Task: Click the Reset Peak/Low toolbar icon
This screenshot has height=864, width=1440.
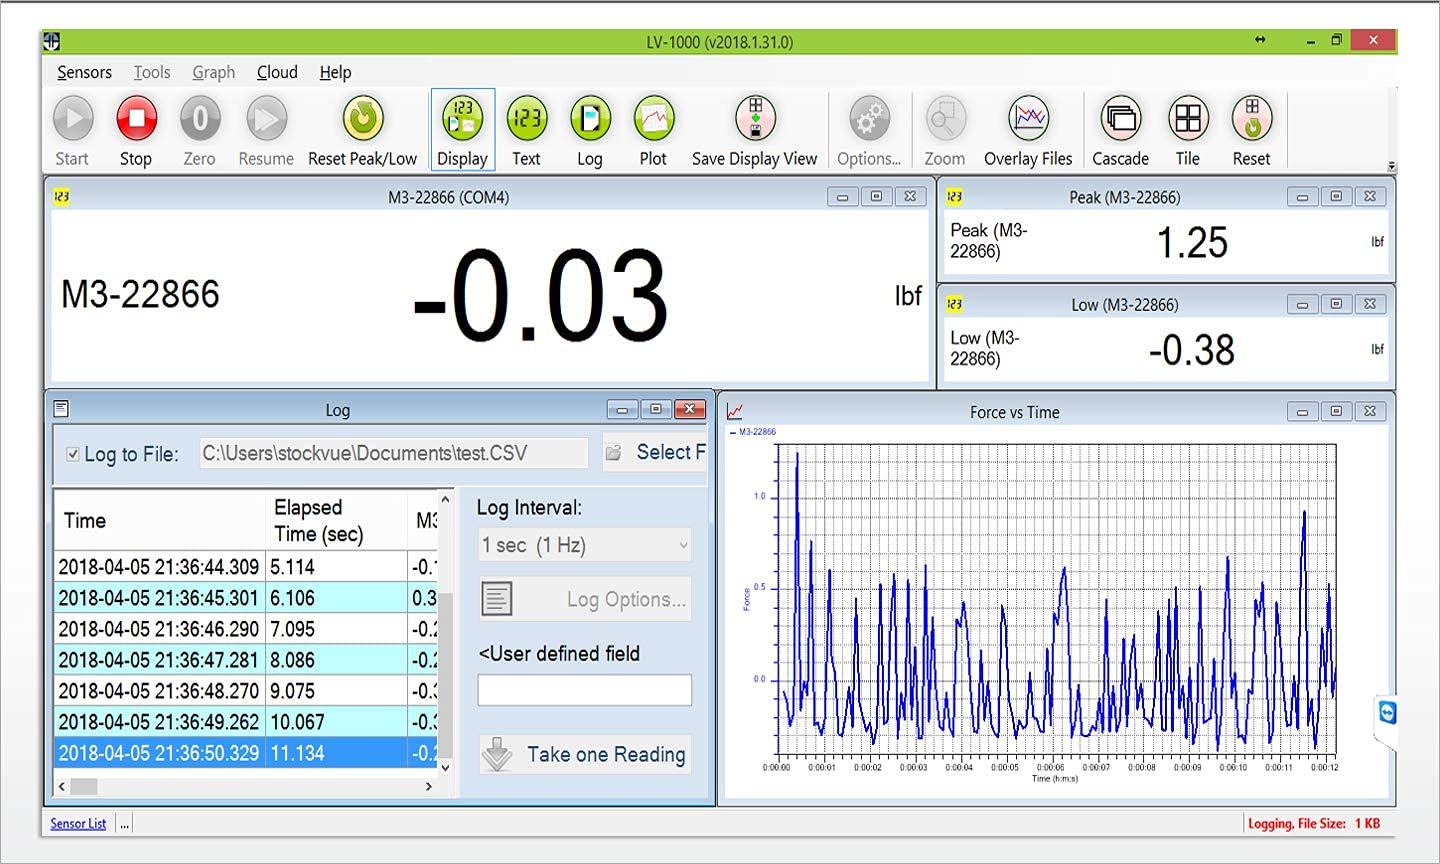Action: pos(362,120)
